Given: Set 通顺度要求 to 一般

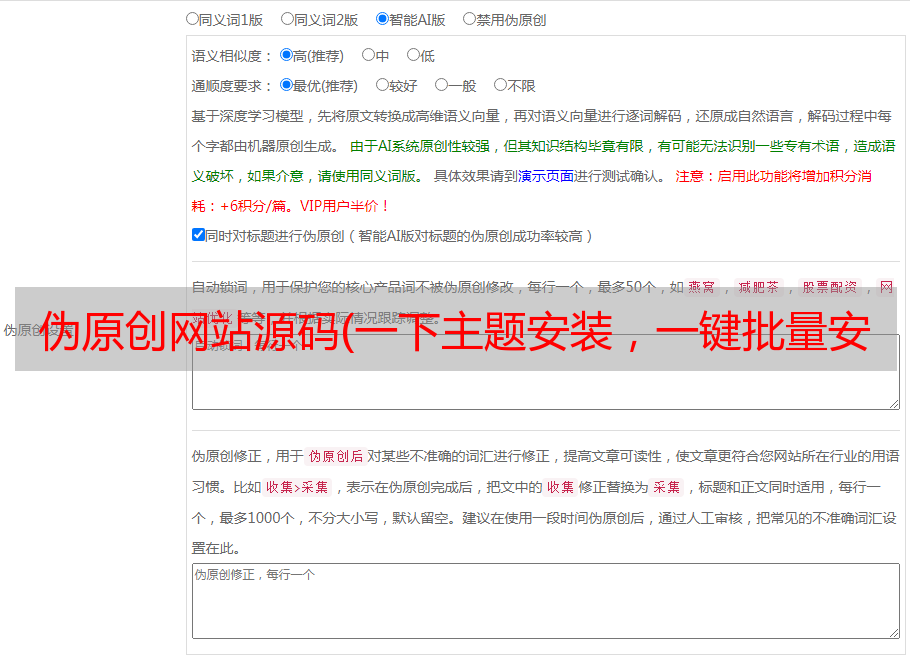Looking at the screenshot, I should pyautogui.click(x=442, y=85).
